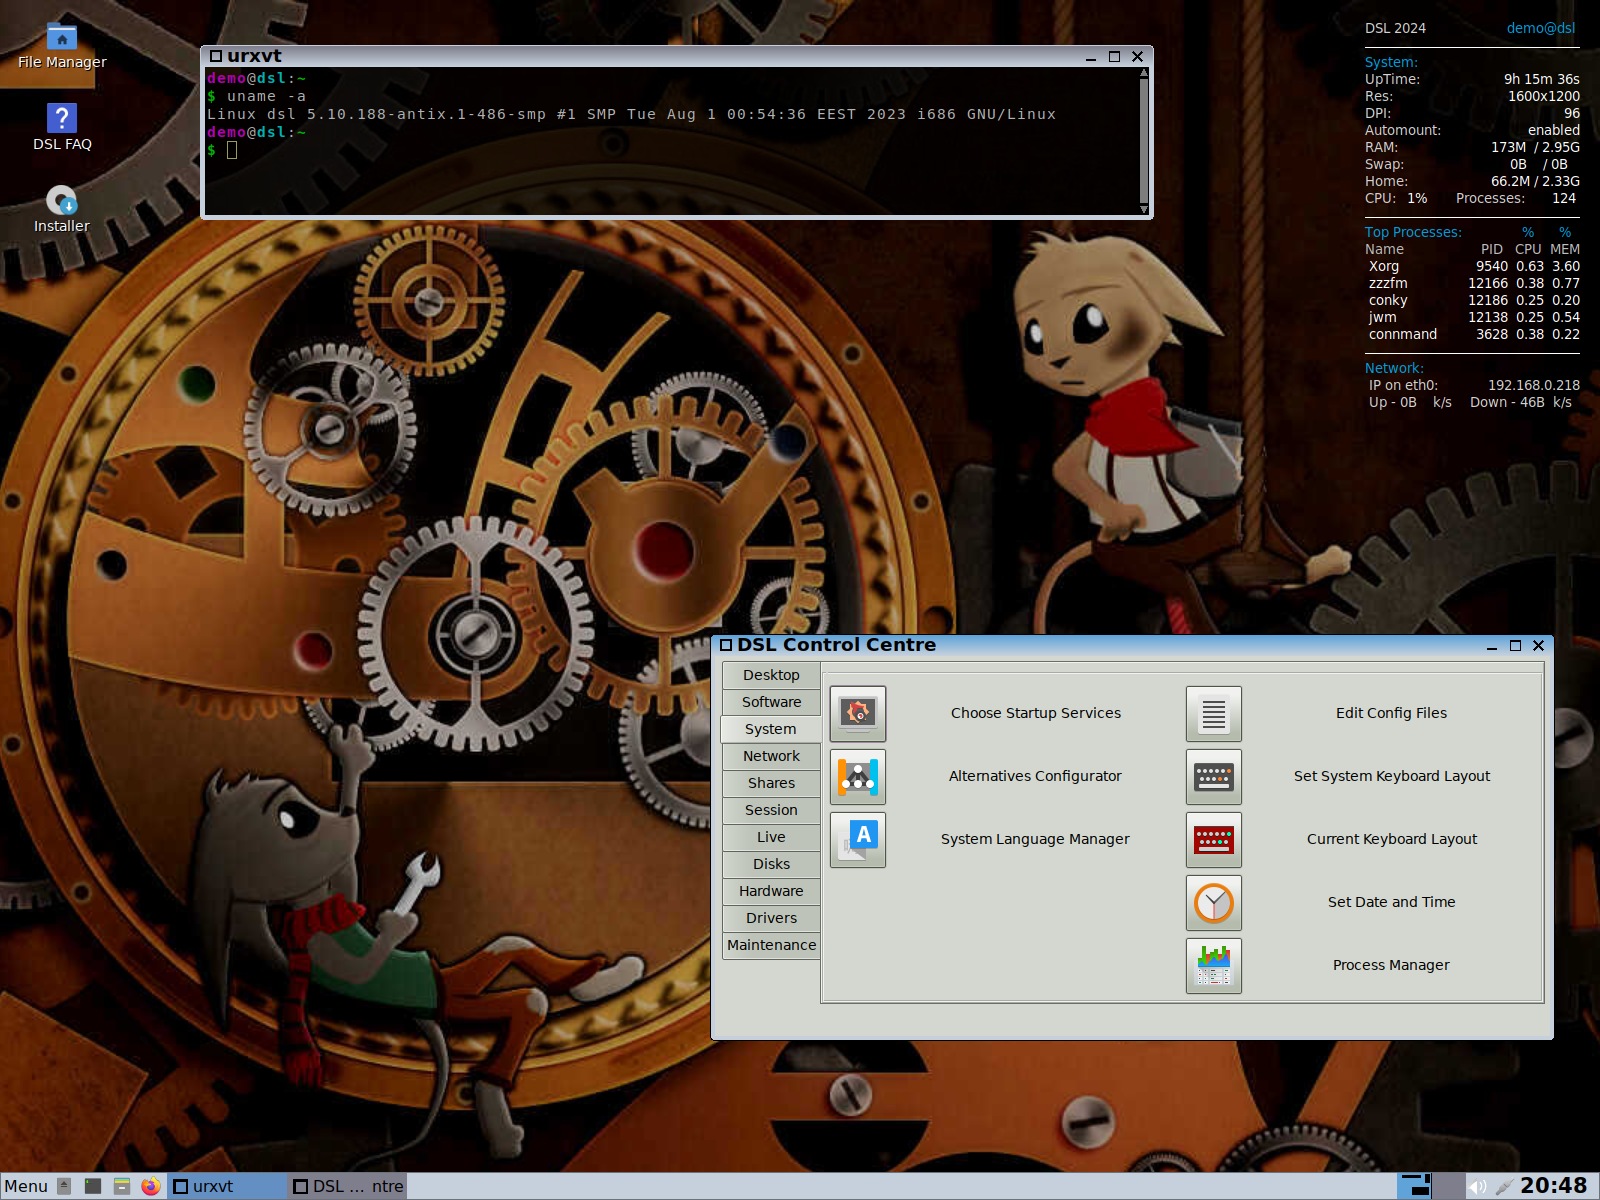Click the volume speaker tray icon
This screenshot has width=1600, height=1200.
[x=1477, y=1186]
